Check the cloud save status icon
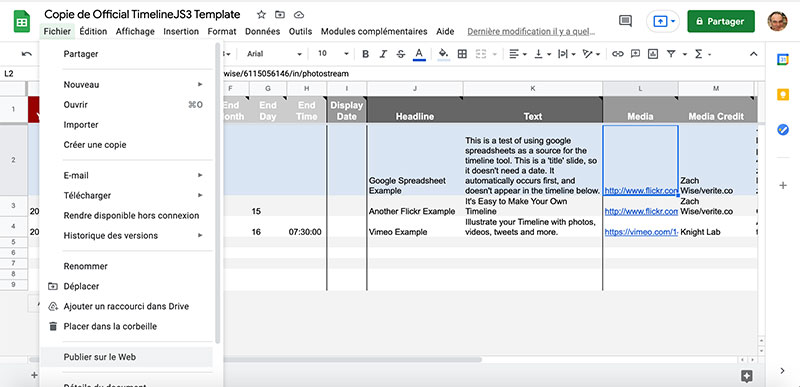Image resolution: width=800 pixels, height=387 pixels. 300,15
